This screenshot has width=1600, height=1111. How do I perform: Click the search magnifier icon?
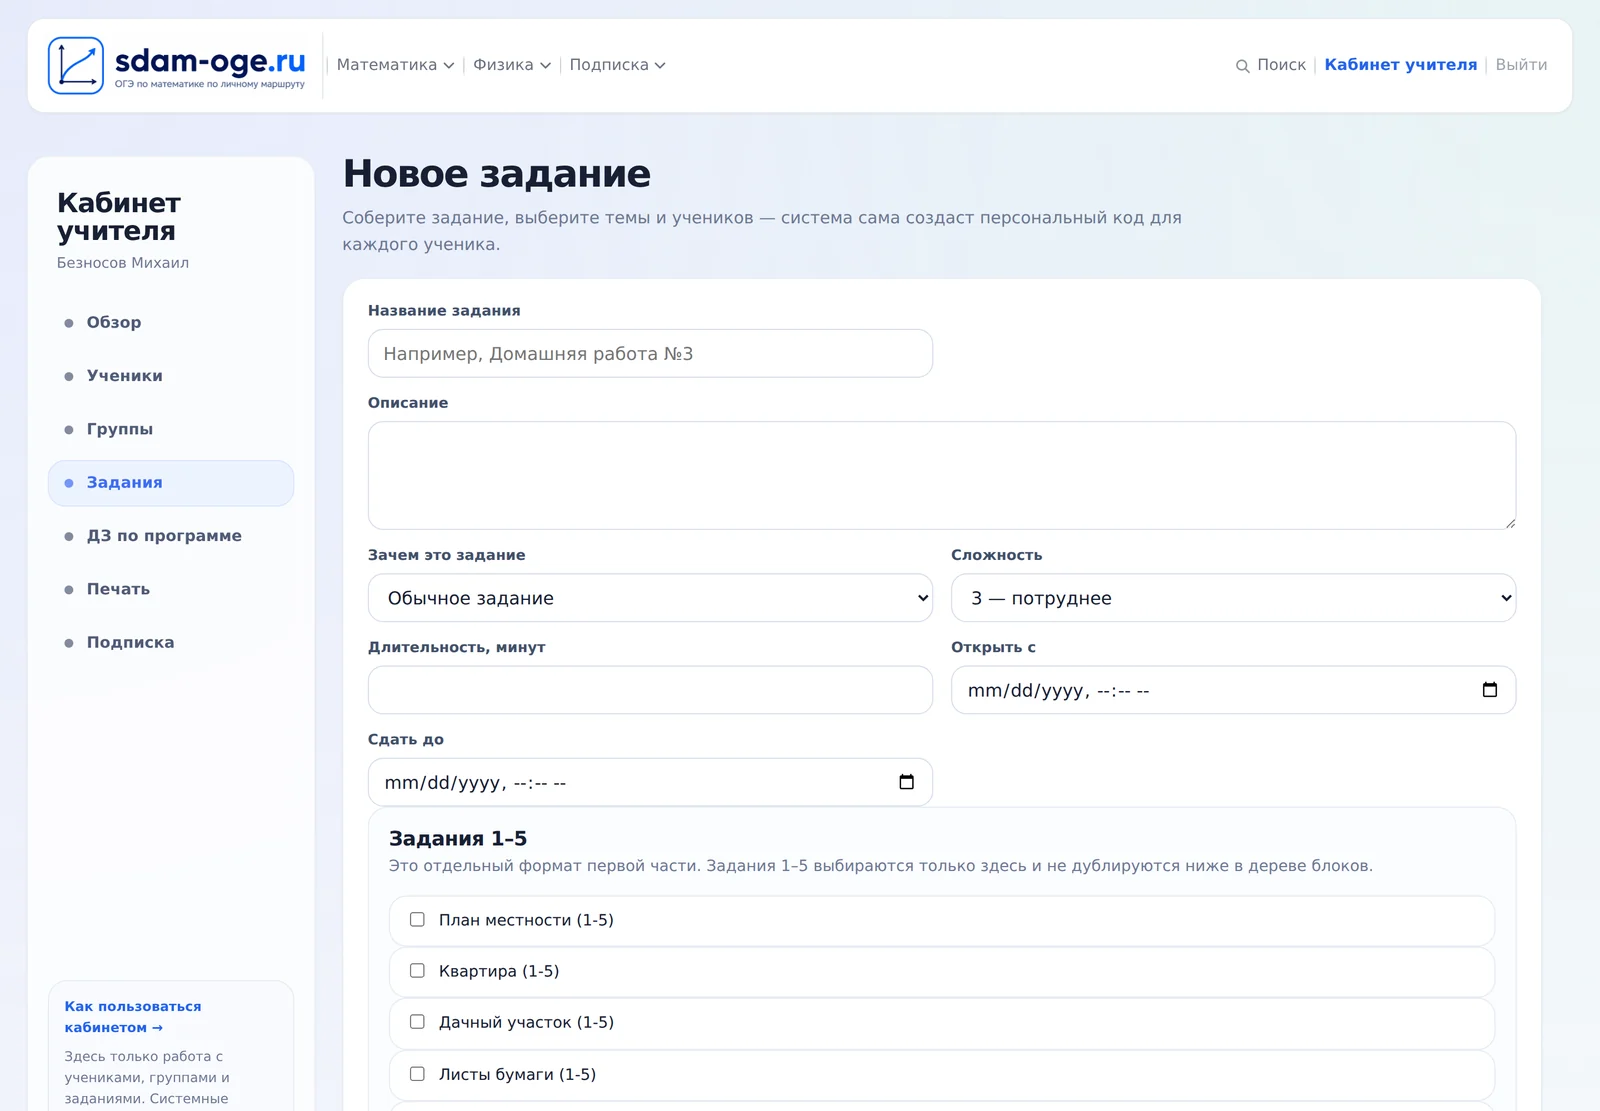coord(1242,66)
